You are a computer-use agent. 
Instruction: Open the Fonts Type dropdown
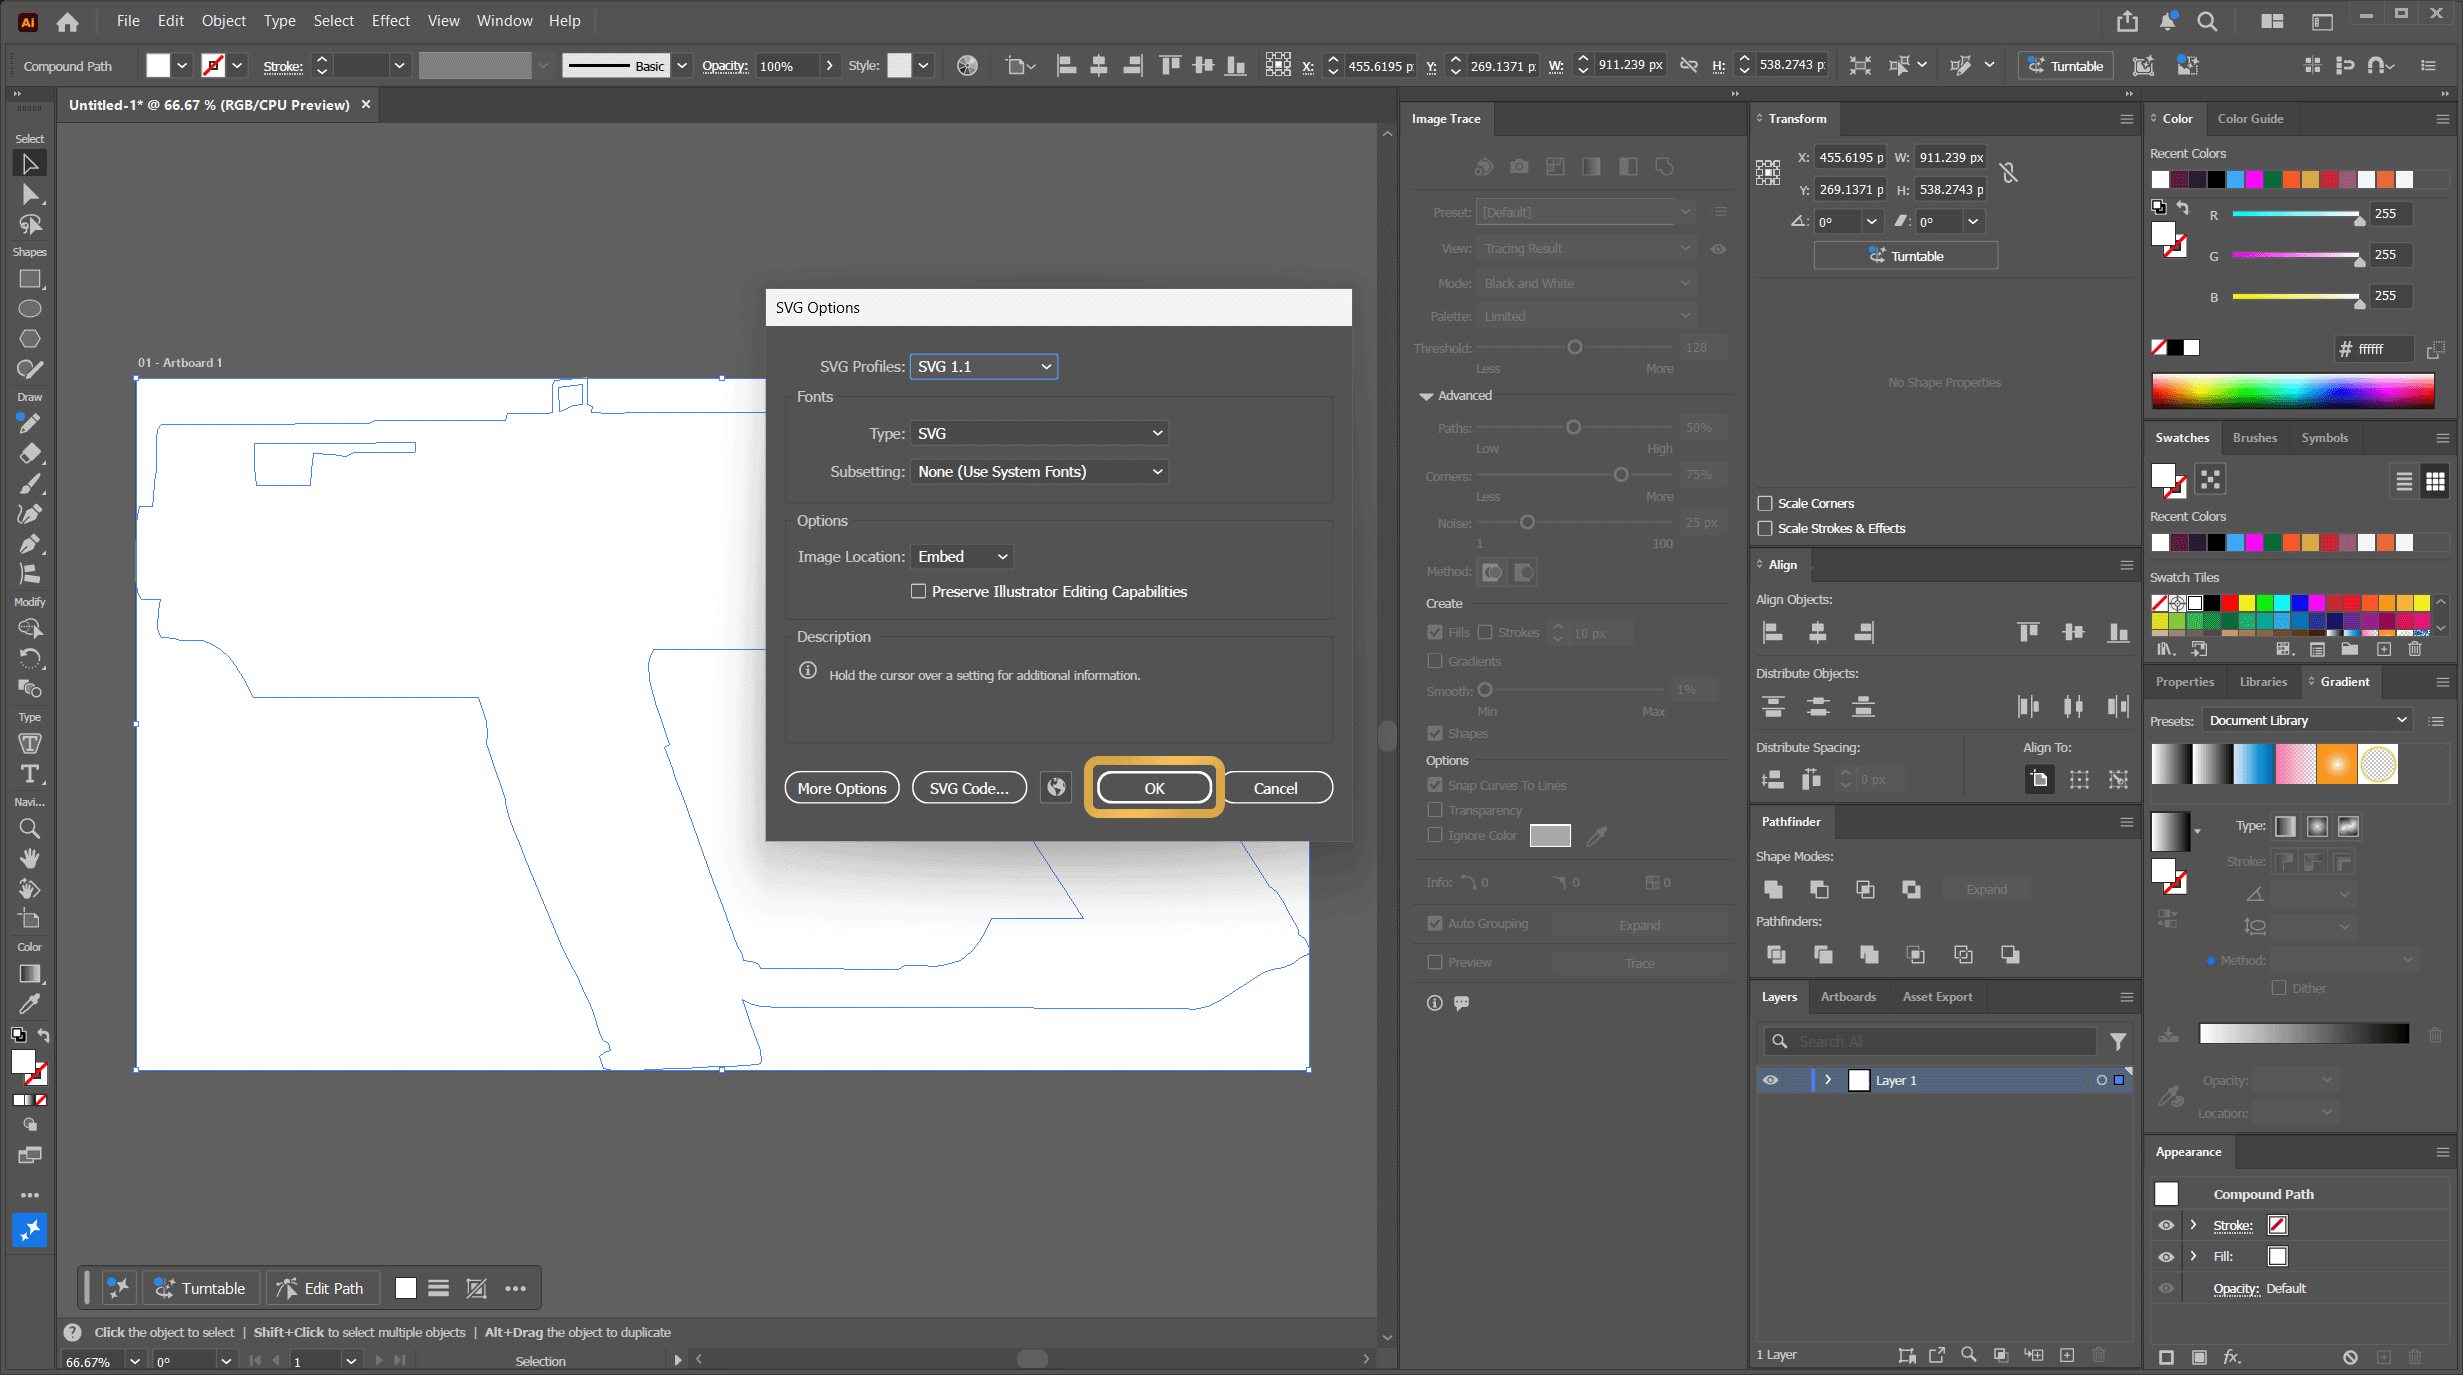point(1040,433)
